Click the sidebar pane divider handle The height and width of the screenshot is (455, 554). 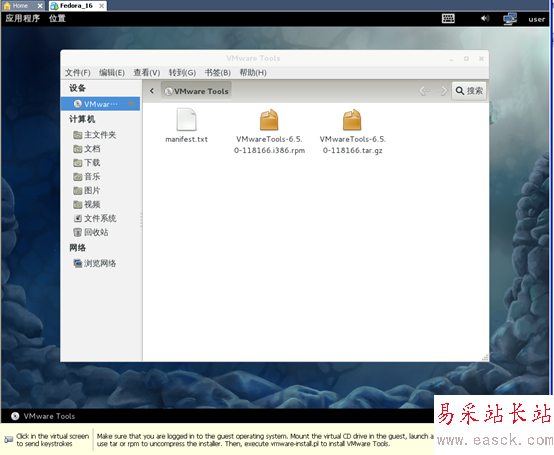141,220
